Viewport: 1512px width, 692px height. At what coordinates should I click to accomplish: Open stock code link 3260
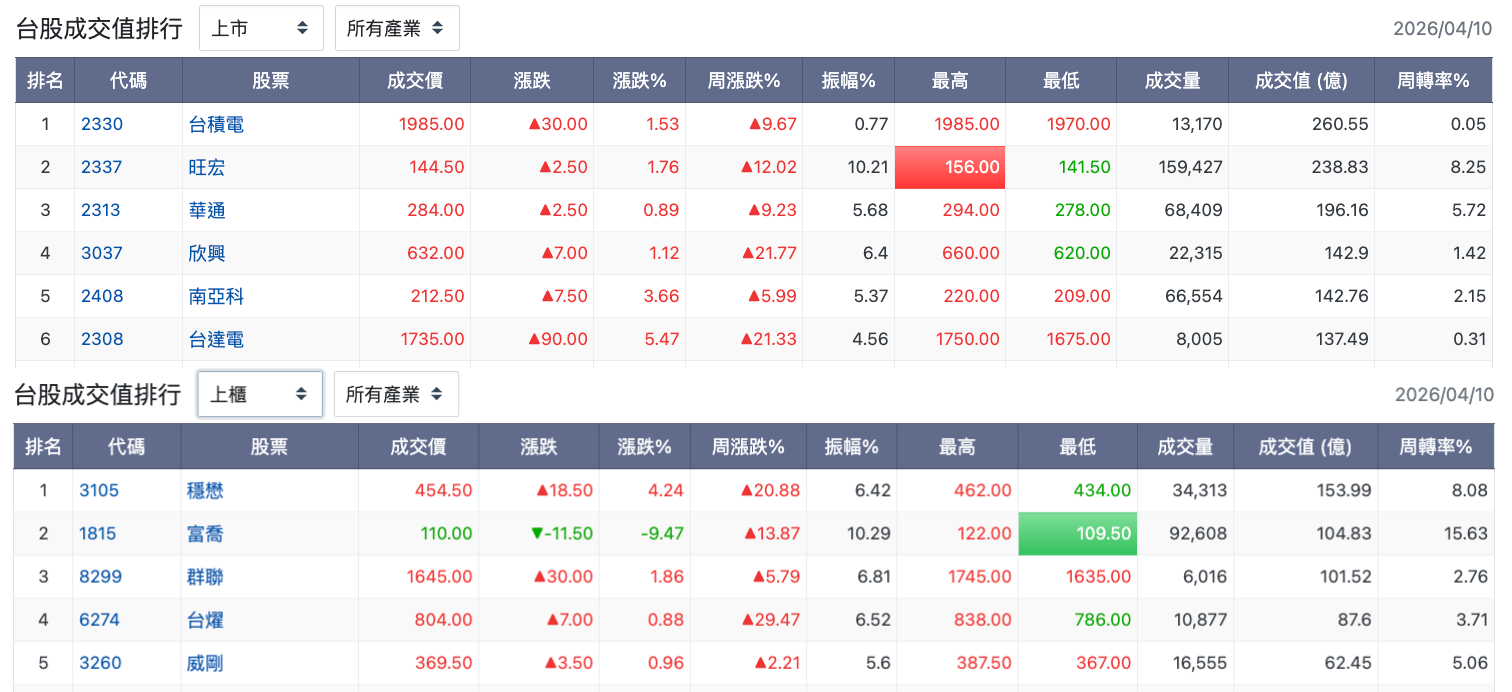pyautogui.click(x=100, y=662)
